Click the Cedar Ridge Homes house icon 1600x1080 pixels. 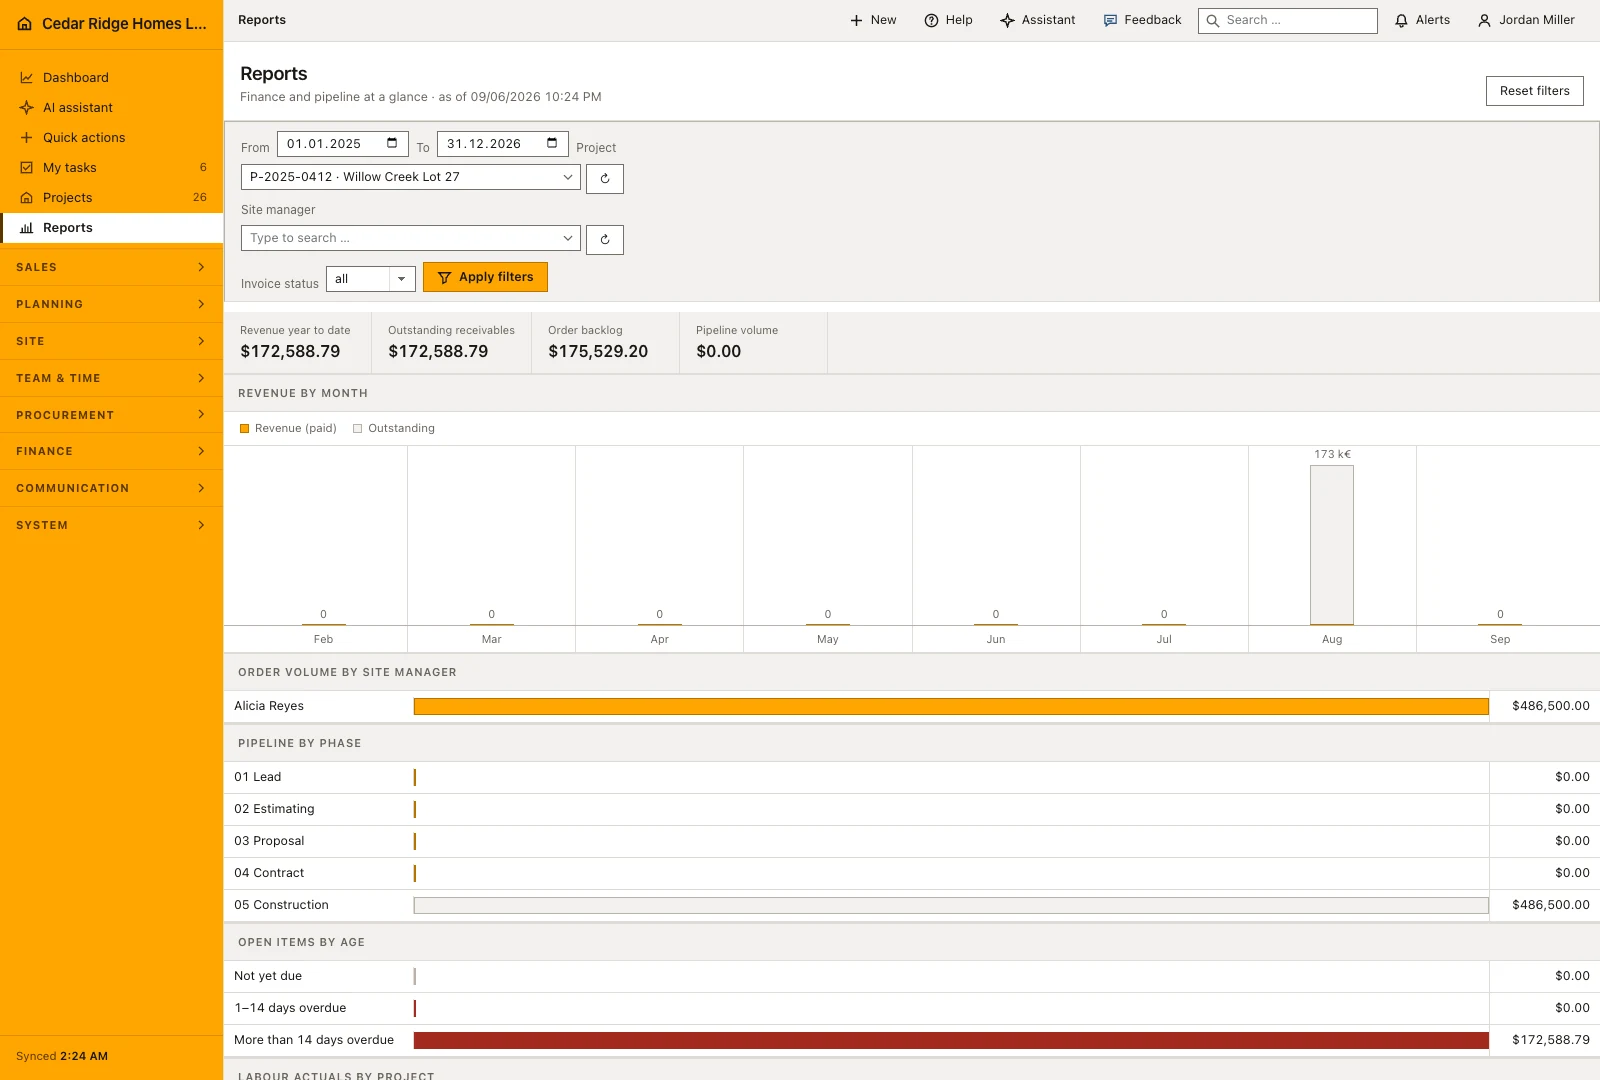pos(25,24)
